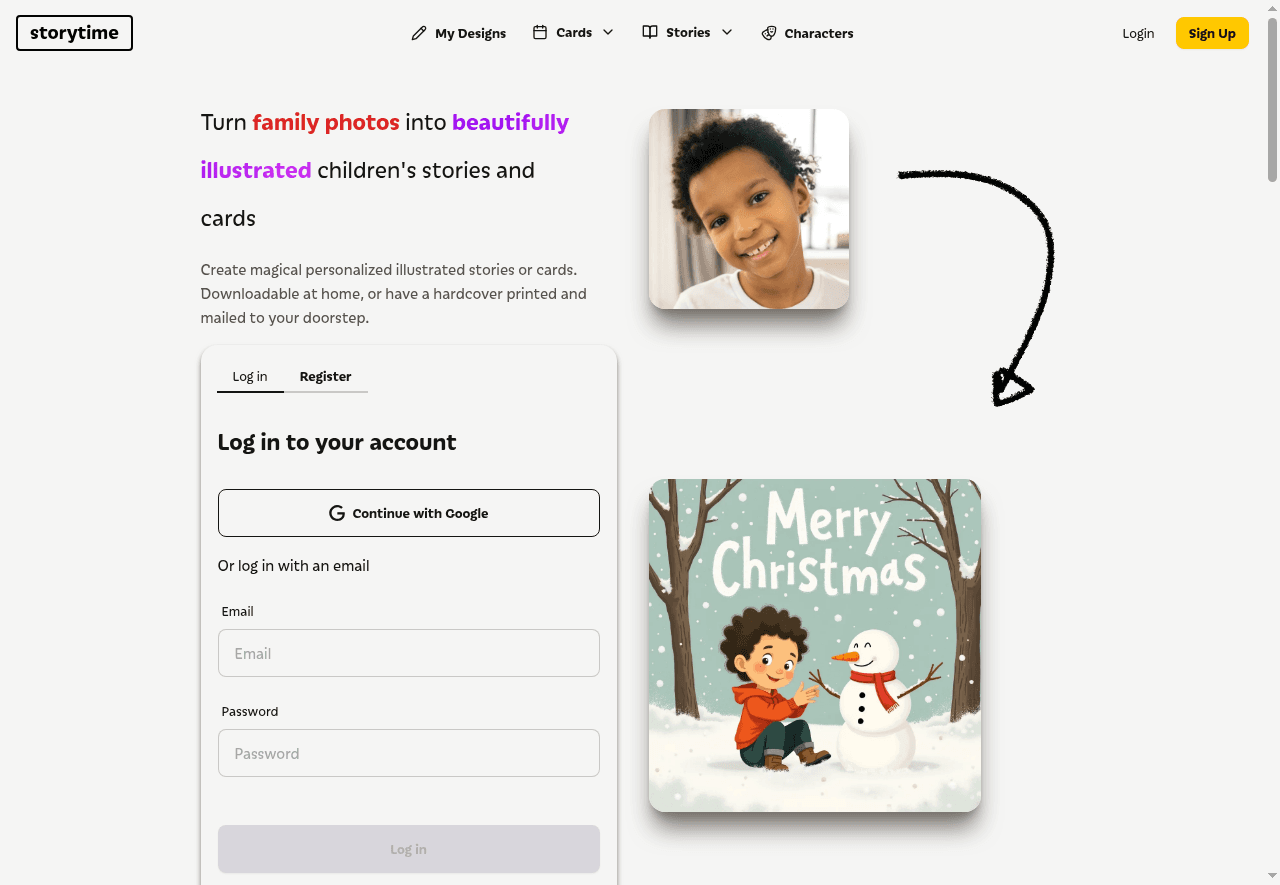Continue with Google button

(409, 513)
